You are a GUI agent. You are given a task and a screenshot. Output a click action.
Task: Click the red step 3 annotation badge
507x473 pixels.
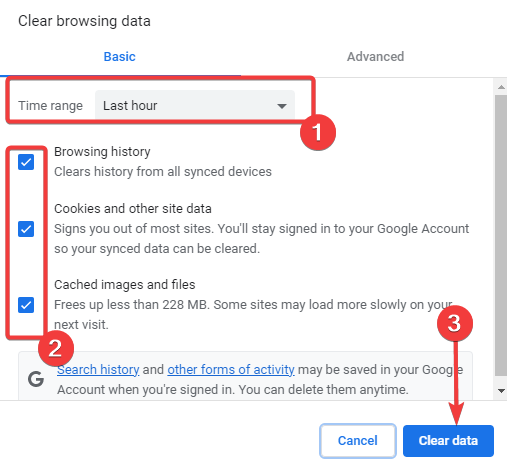(x=455, y=323)
